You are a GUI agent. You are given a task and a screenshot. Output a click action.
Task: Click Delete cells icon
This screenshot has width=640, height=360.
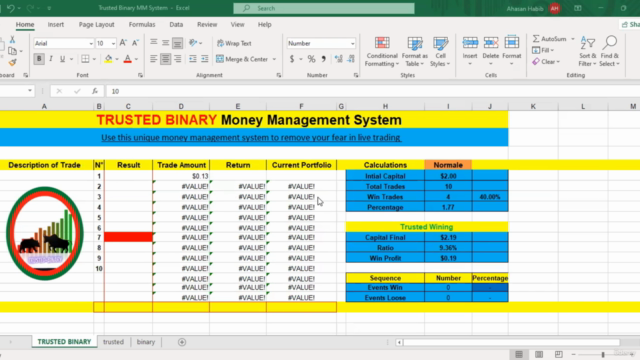pyautogui.click(x=491, y=43)
